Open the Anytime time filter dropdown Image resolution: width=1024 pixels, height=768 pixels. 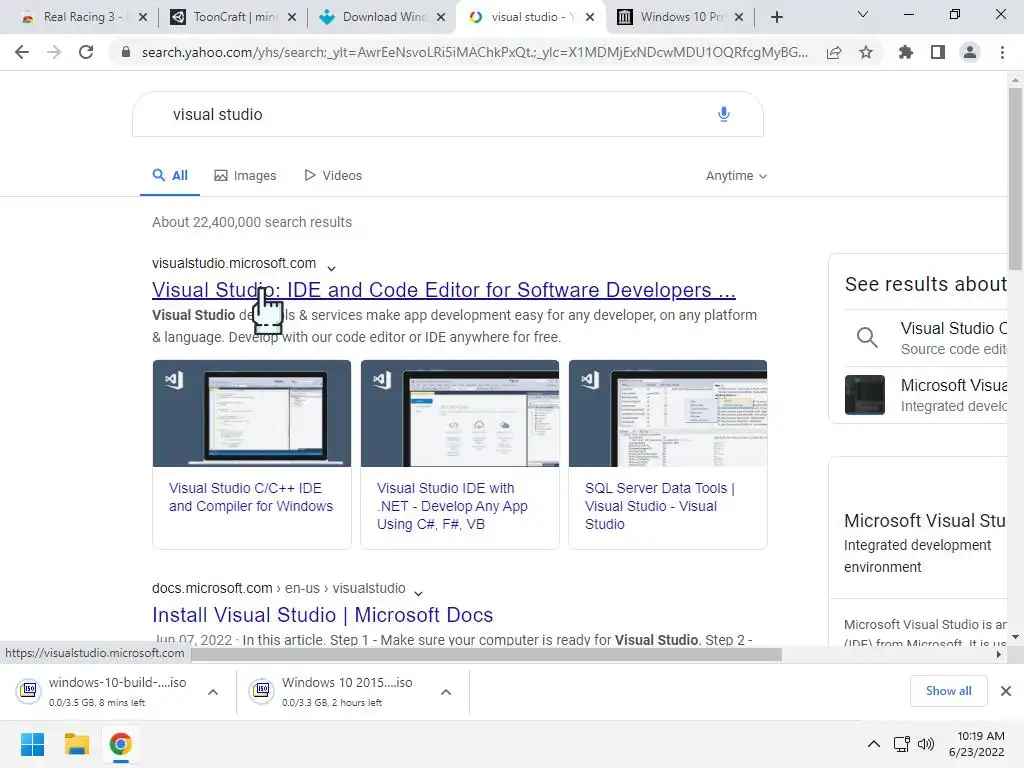click(736, 176)
